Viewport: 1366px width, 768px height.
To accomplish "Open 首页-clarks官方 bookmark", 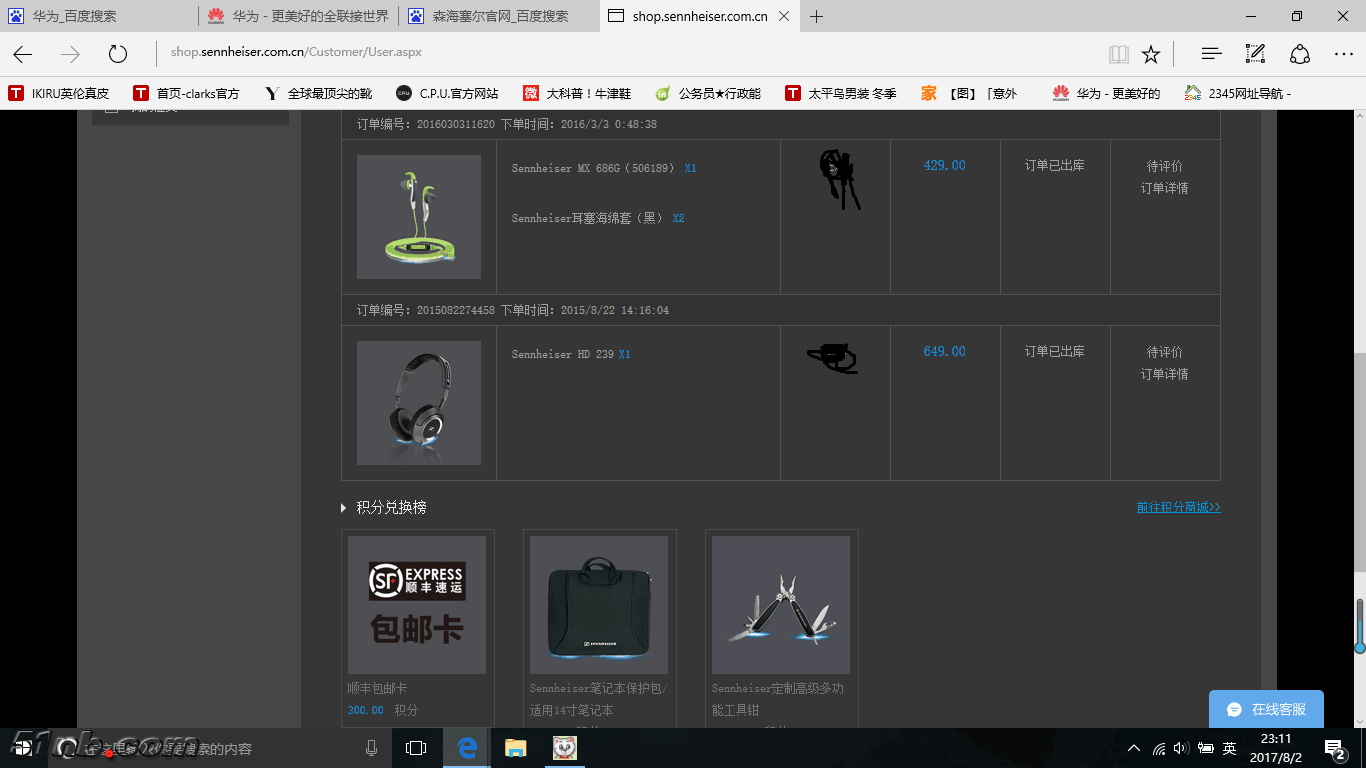I will (x=187, y=93).
